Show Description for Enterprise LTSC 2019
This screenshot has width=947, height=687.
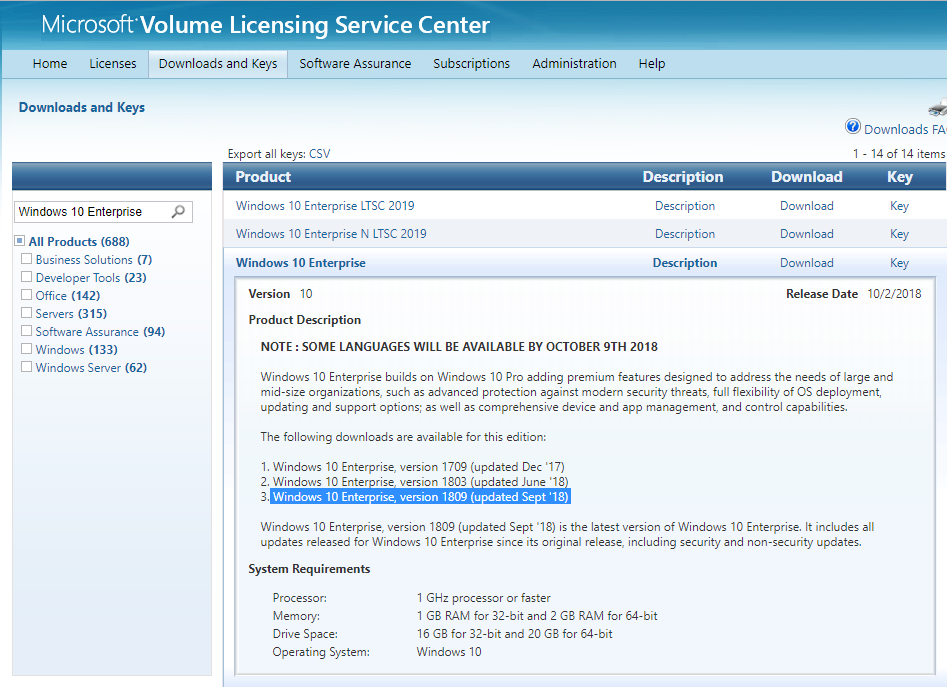click(x=685, y=206)
